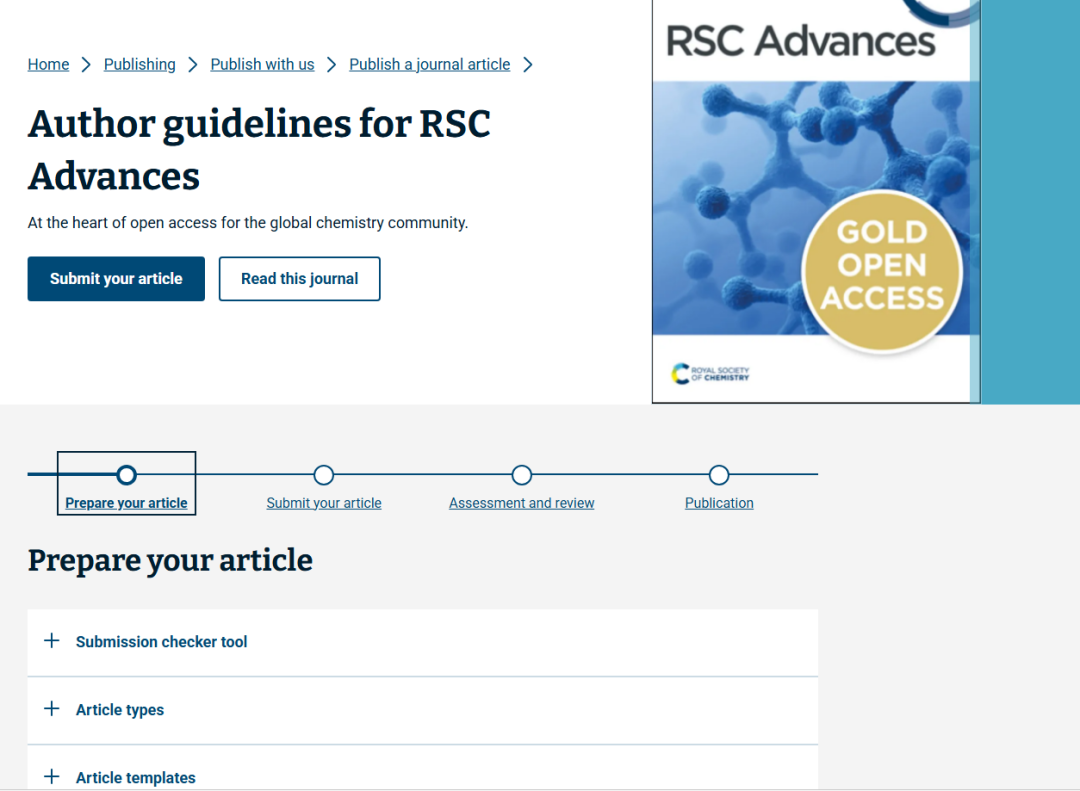Click the chevron after Publish a journal article
Screen dimensions: 1080x791
528,64
